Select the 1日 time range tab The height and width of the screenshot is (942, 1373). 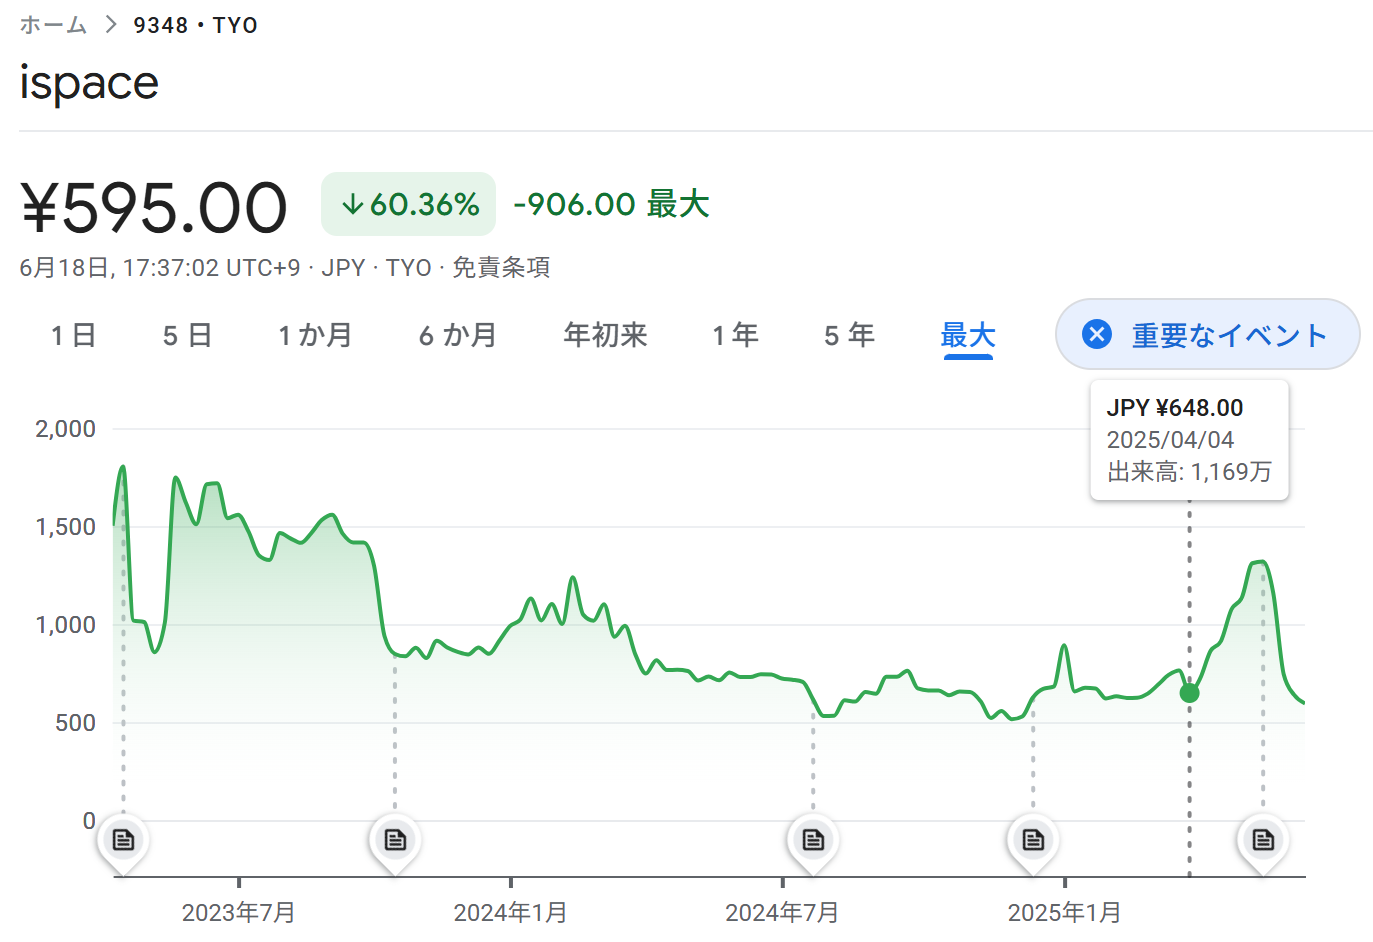tap(73, 335)
